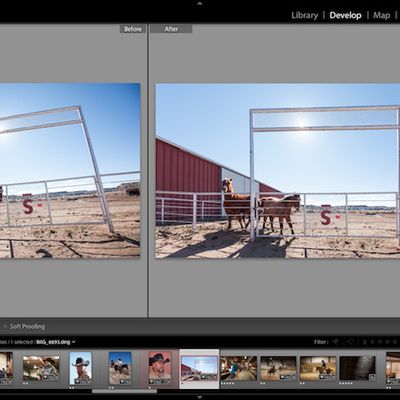Viewport: 400px width, 400px height.
Task: Select the red-tinted cowboy face thumbnail
Action: [160, 368]
